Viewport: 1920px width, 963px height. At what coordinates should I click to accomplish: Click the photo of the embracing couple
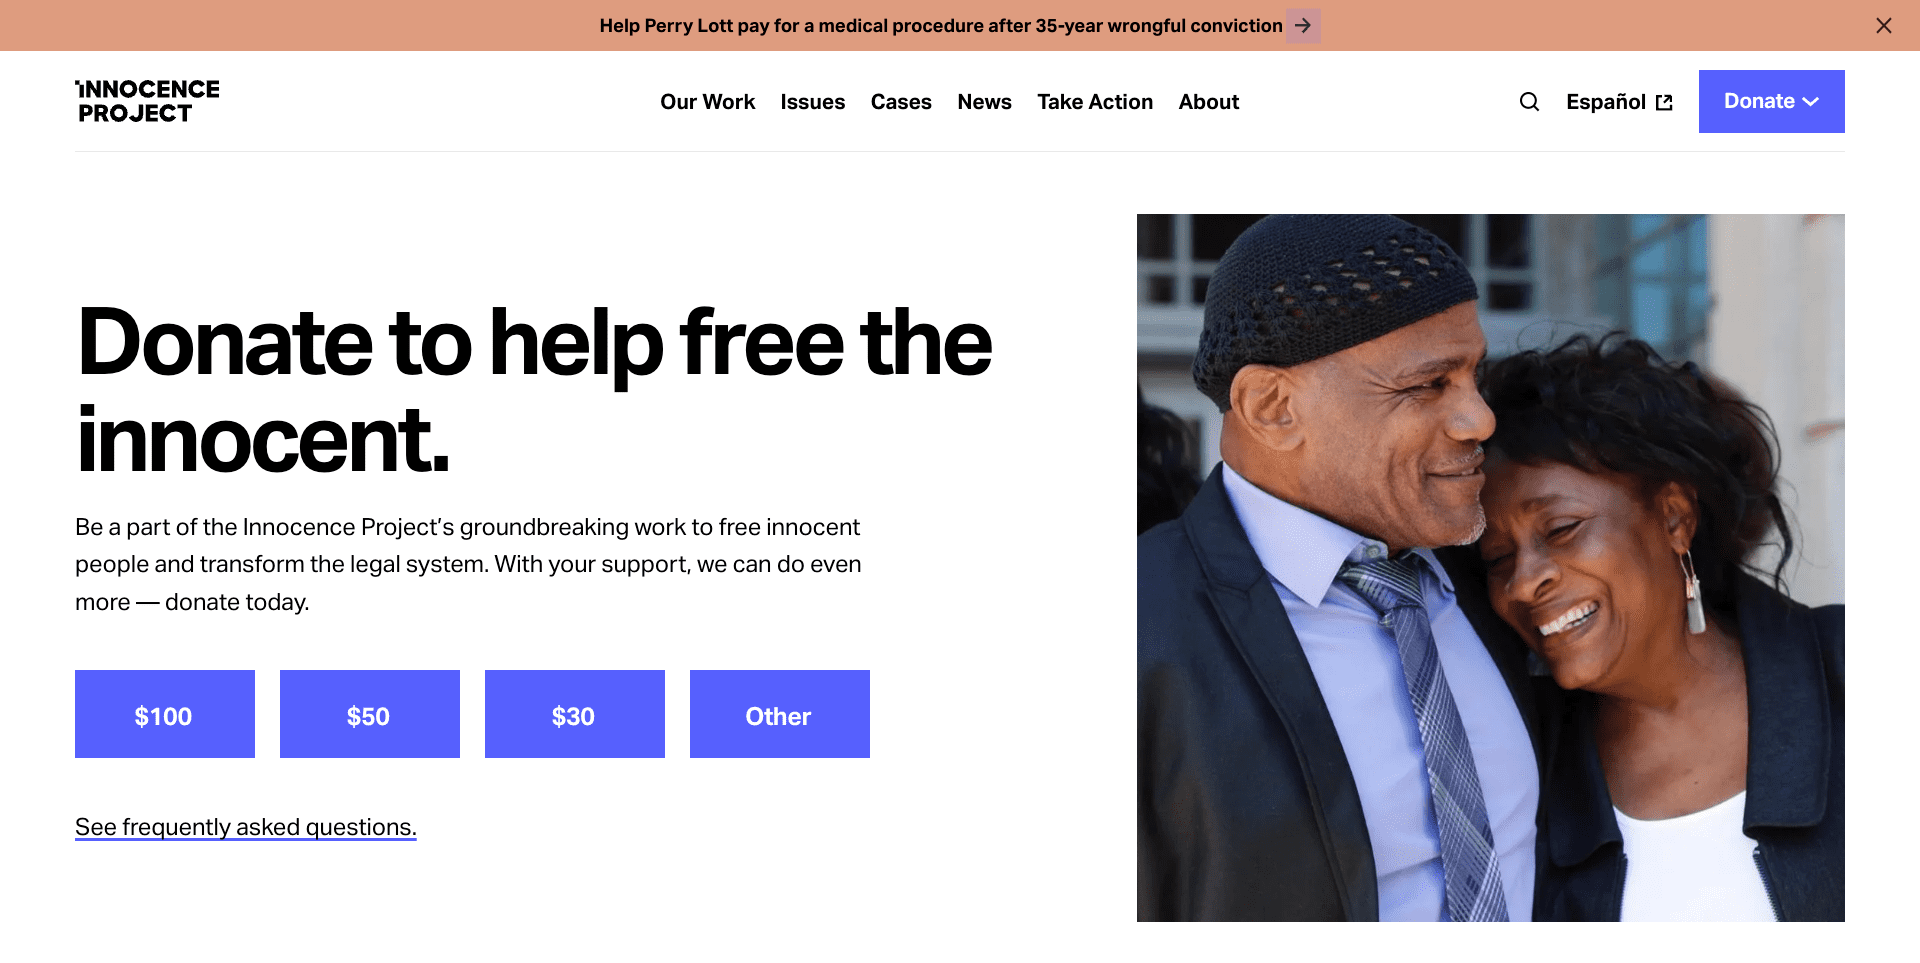point(1491,568)
